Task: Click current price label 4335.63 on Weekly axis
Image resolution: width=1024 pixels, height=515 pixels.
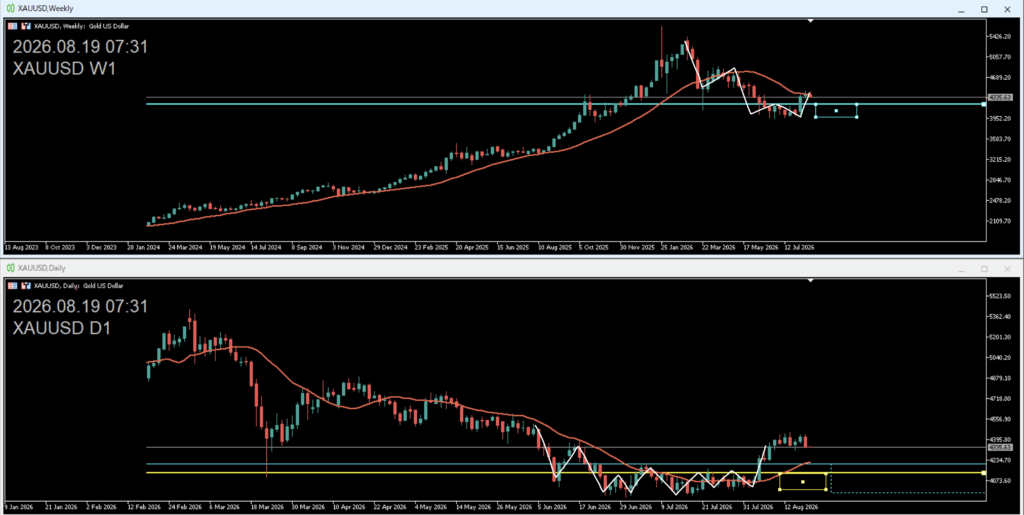Action: (1000, 97)
